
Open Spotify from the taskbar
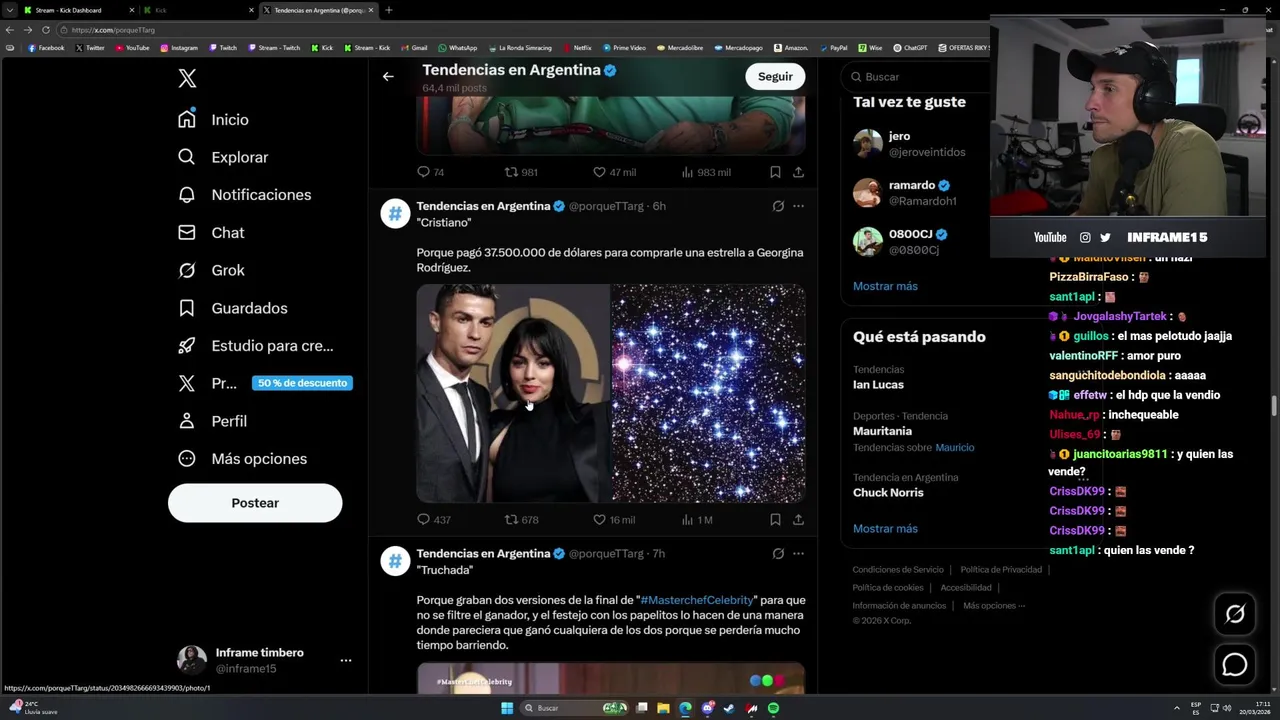coord(773,708)
